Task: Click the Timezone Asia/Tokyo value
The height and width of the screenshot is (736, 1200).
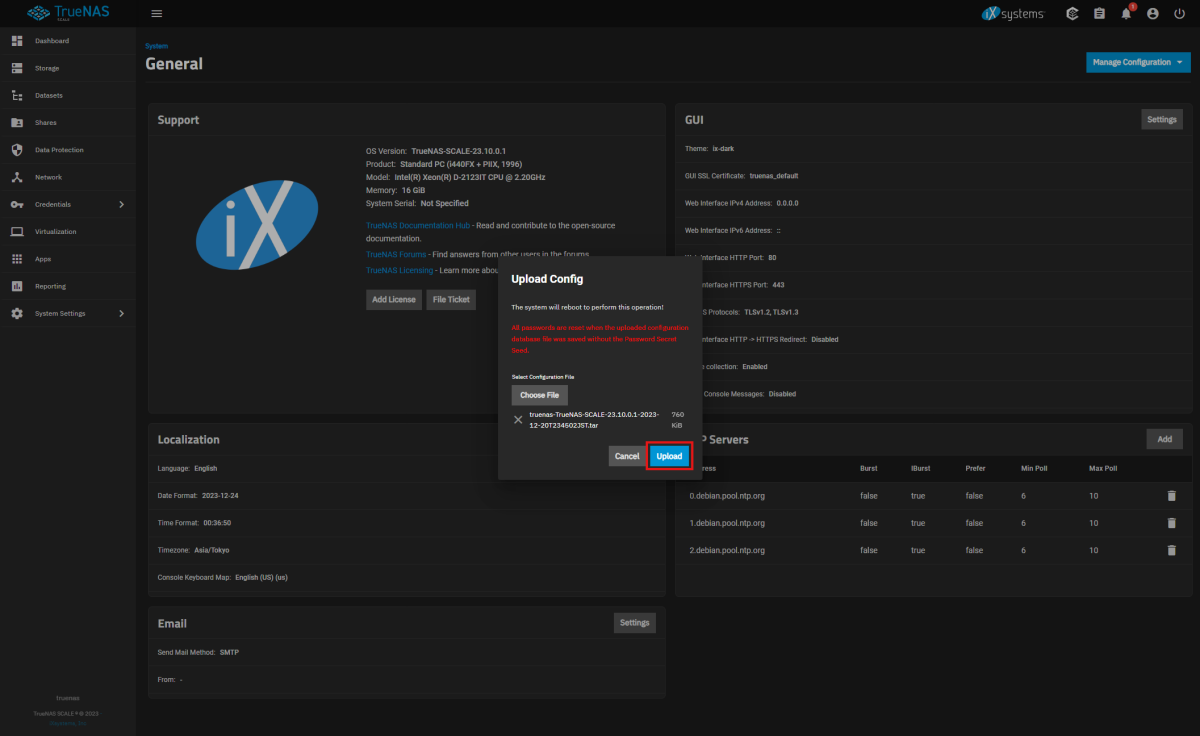Action: pos(213,550)
